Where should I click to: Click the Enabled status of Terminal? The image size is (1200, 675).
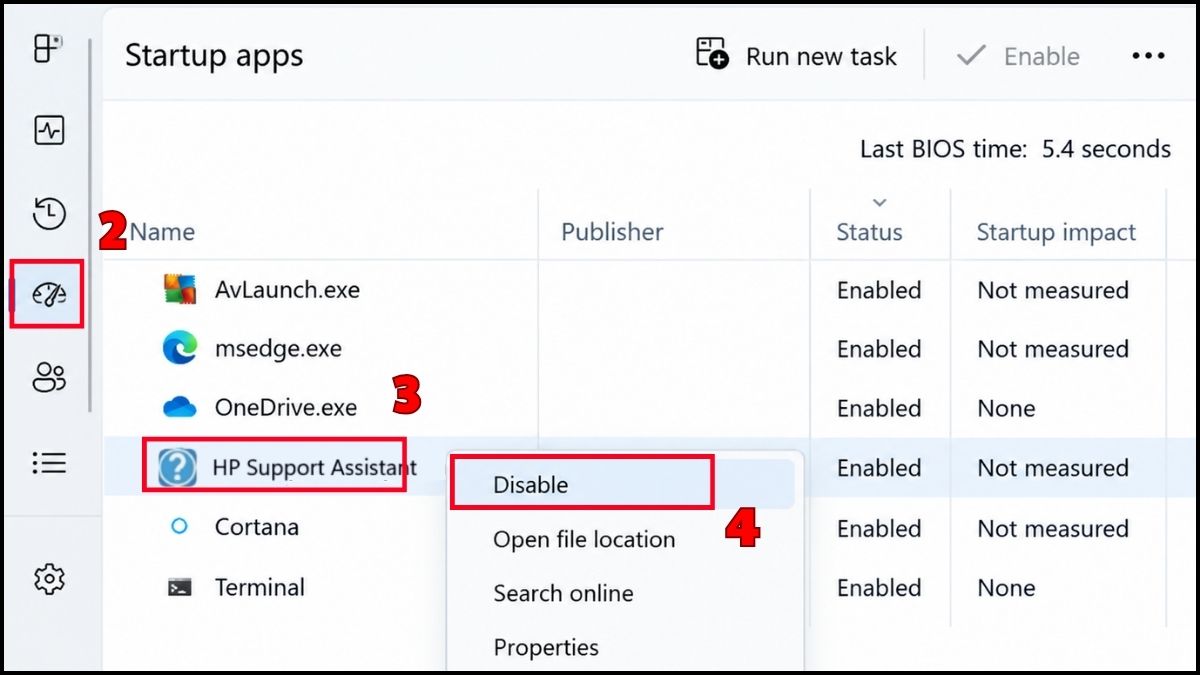(x=879, y=587)
